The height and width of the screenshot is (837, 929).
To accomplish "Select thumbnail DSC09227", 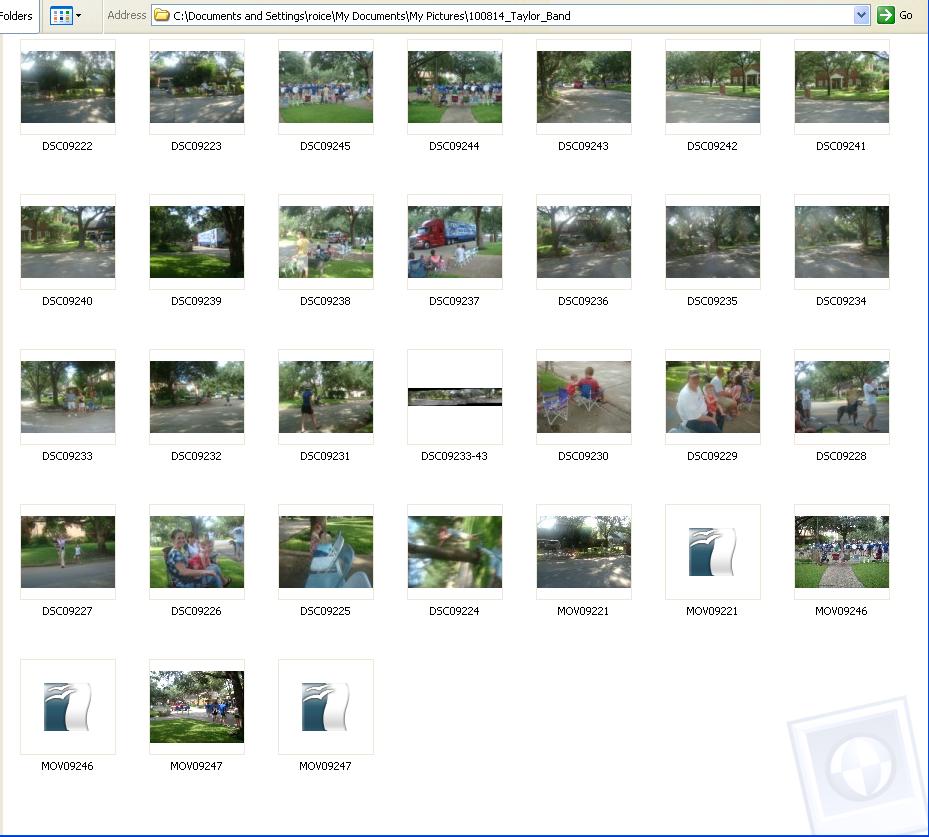I will coord(68,552).
